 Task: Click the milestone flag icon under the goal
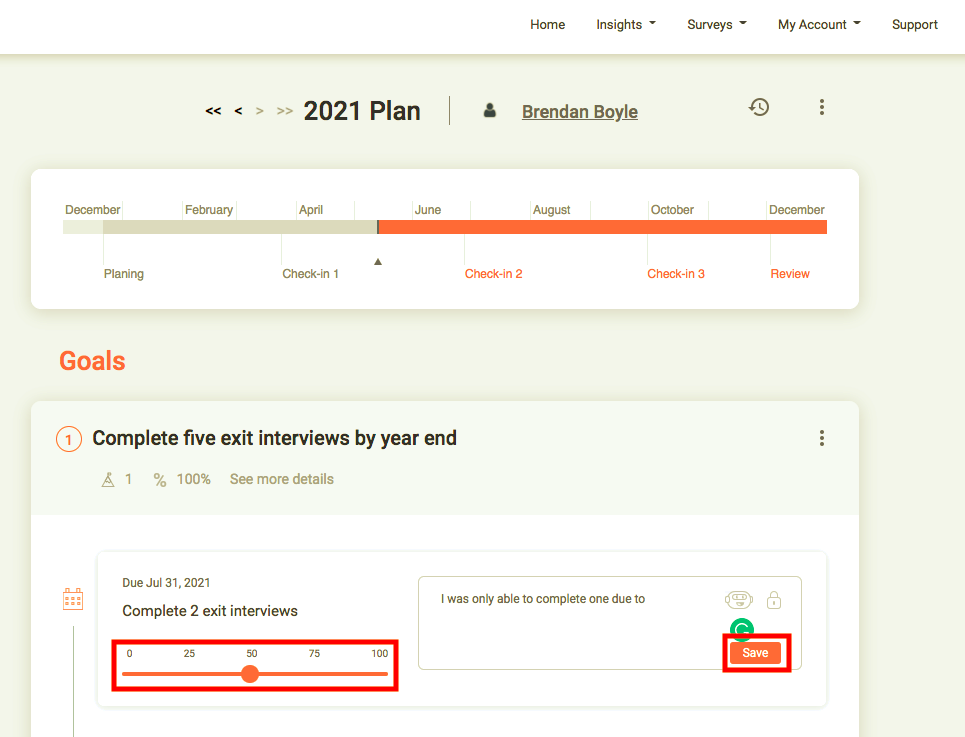pos(108,479)
